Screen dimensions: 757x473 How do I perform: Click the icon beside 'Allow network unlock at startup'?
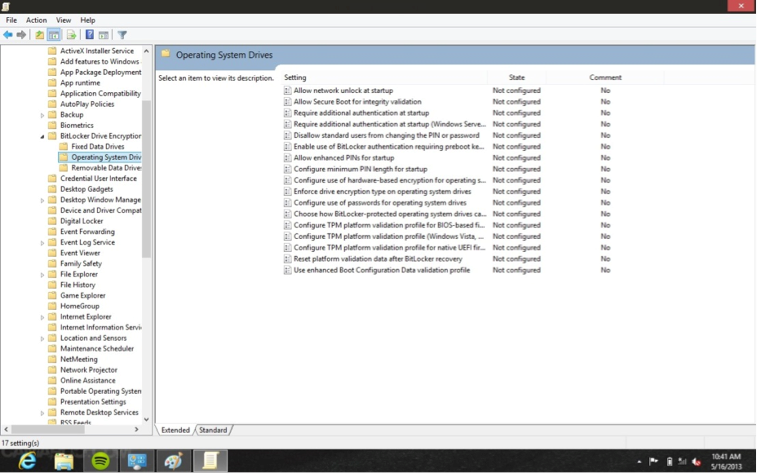[287, 90]
